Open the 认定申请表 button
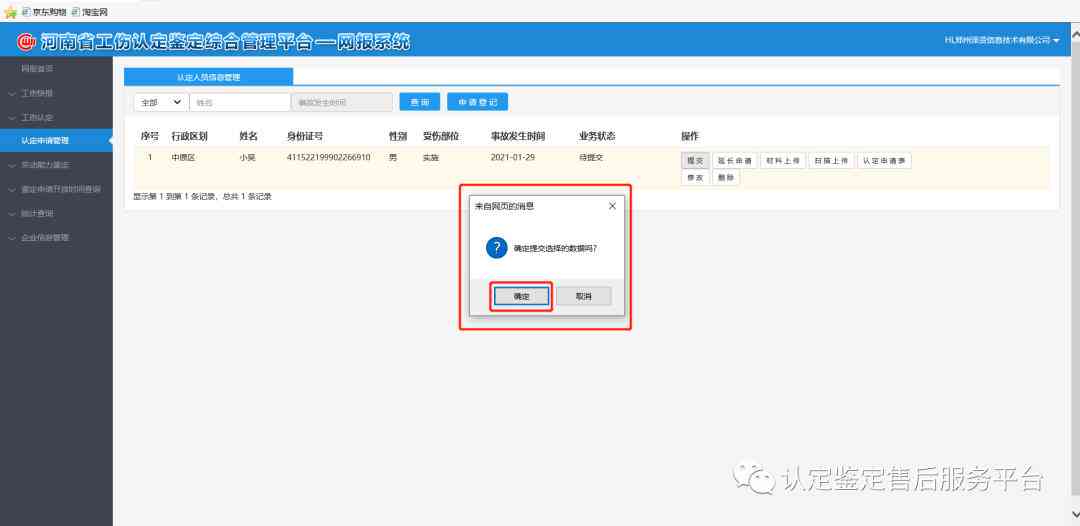1080x526 pixels. click(884, 160)
